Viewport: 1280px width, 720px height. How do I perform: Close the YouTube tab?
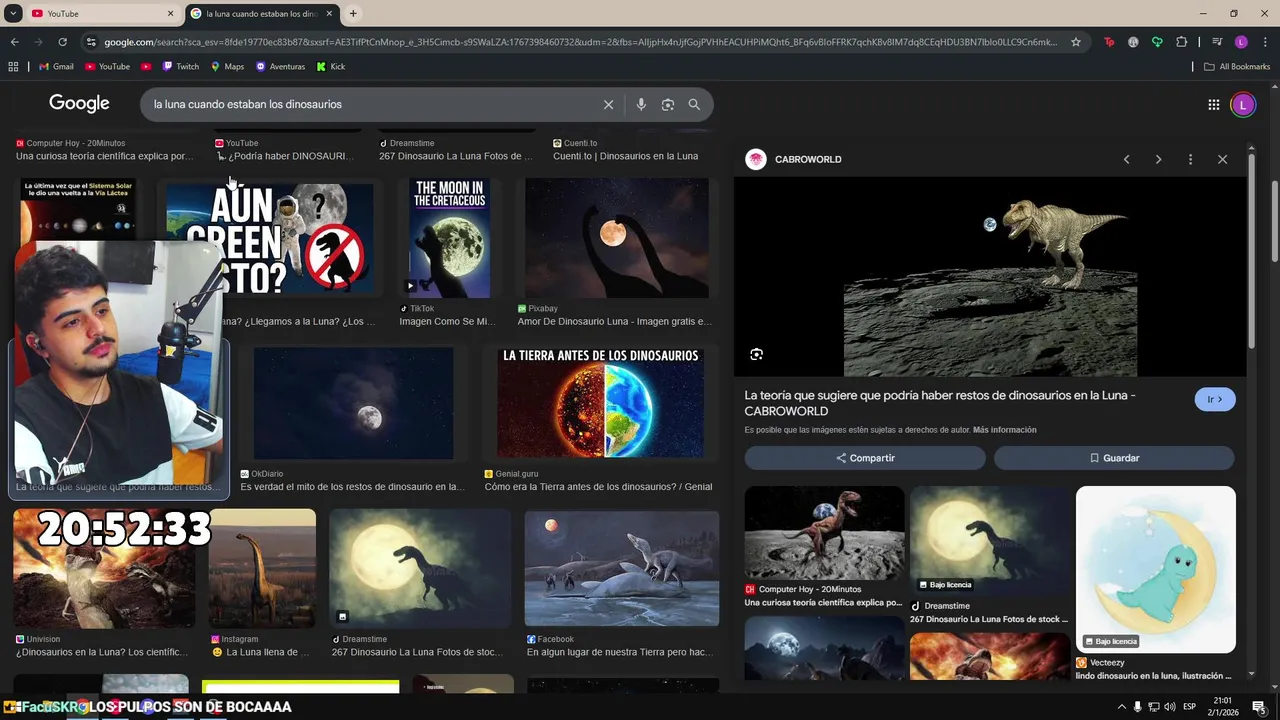point(170,13)
